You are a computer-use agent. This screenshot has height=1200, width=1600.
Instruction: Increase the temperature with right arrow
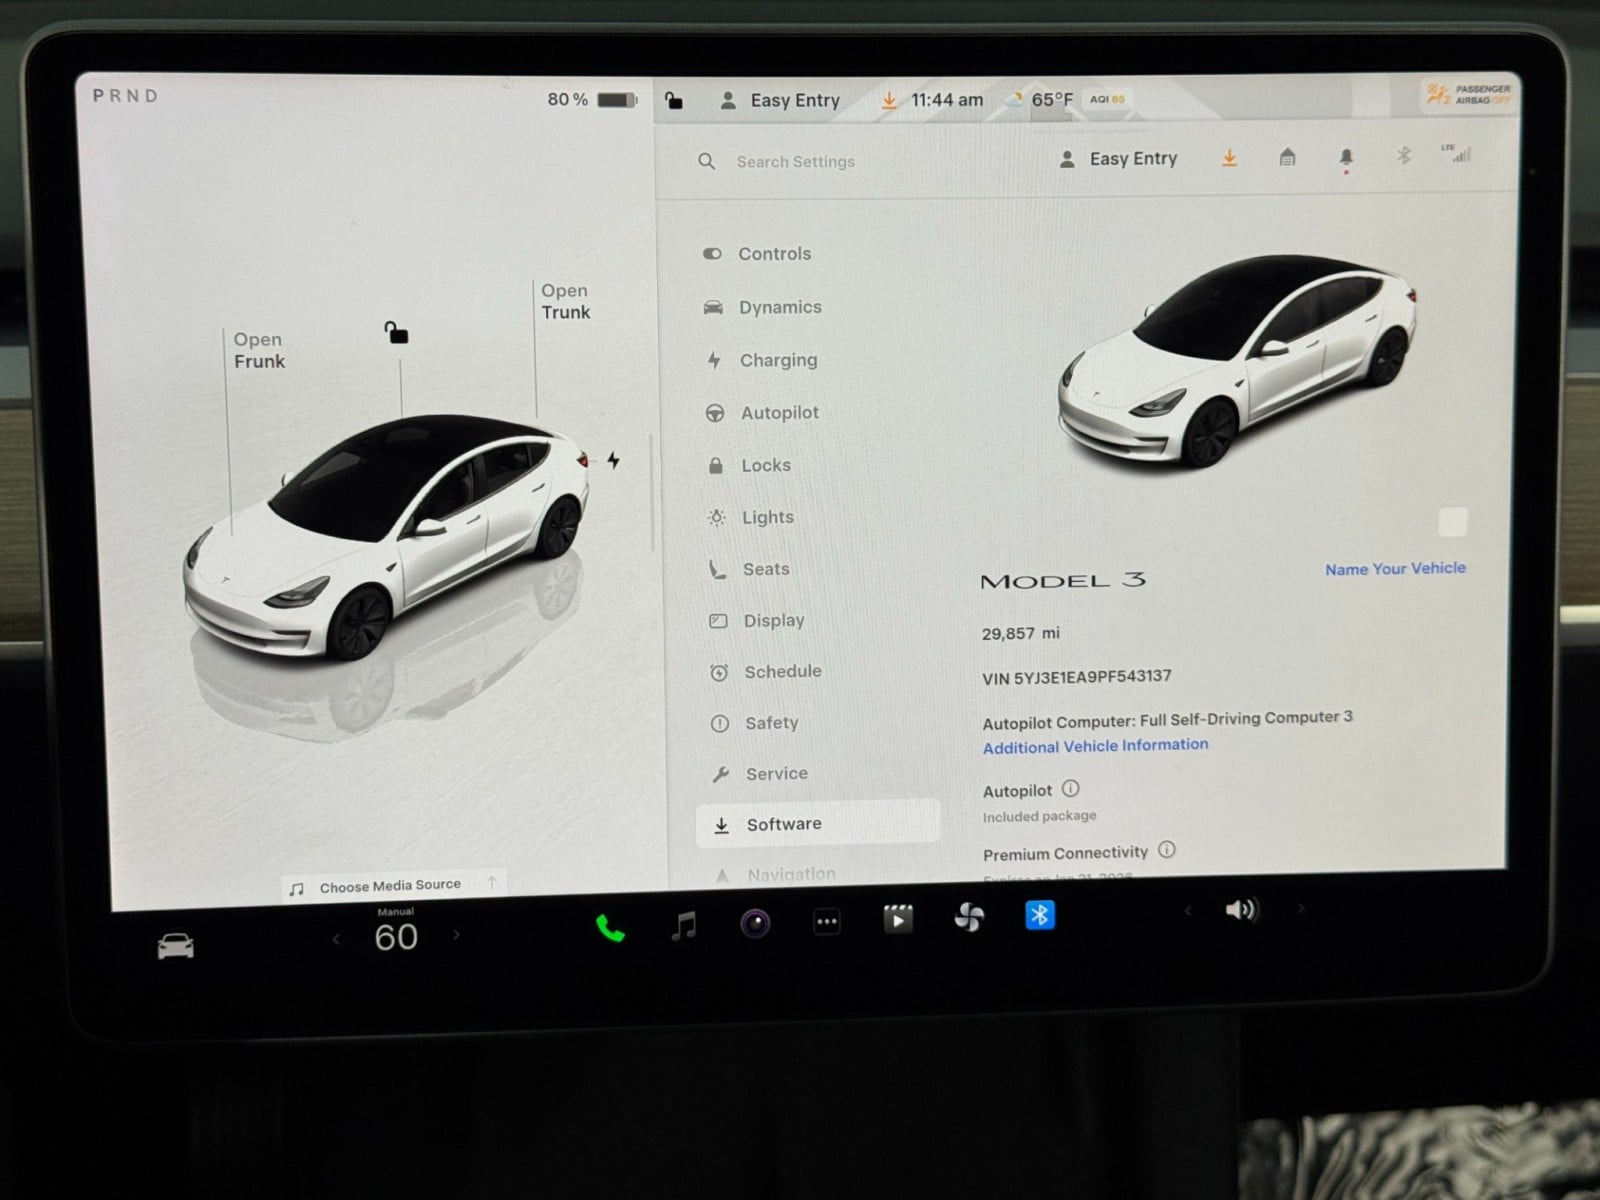pos(457,935)
